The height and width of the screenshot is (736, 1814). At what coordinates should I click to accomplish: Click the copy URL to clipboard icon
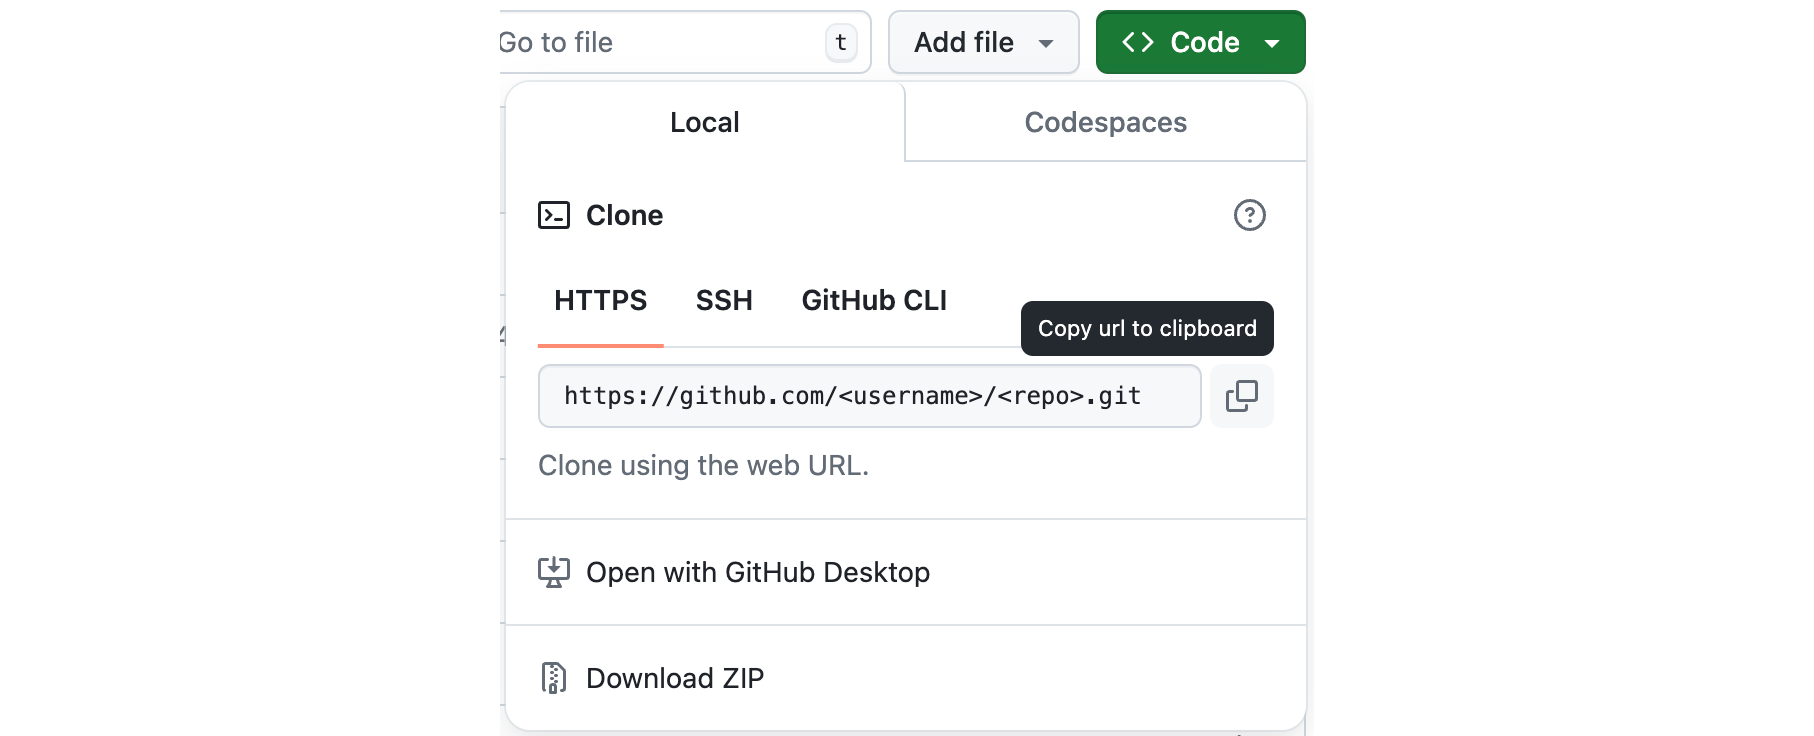click(x=1241, y=396)
